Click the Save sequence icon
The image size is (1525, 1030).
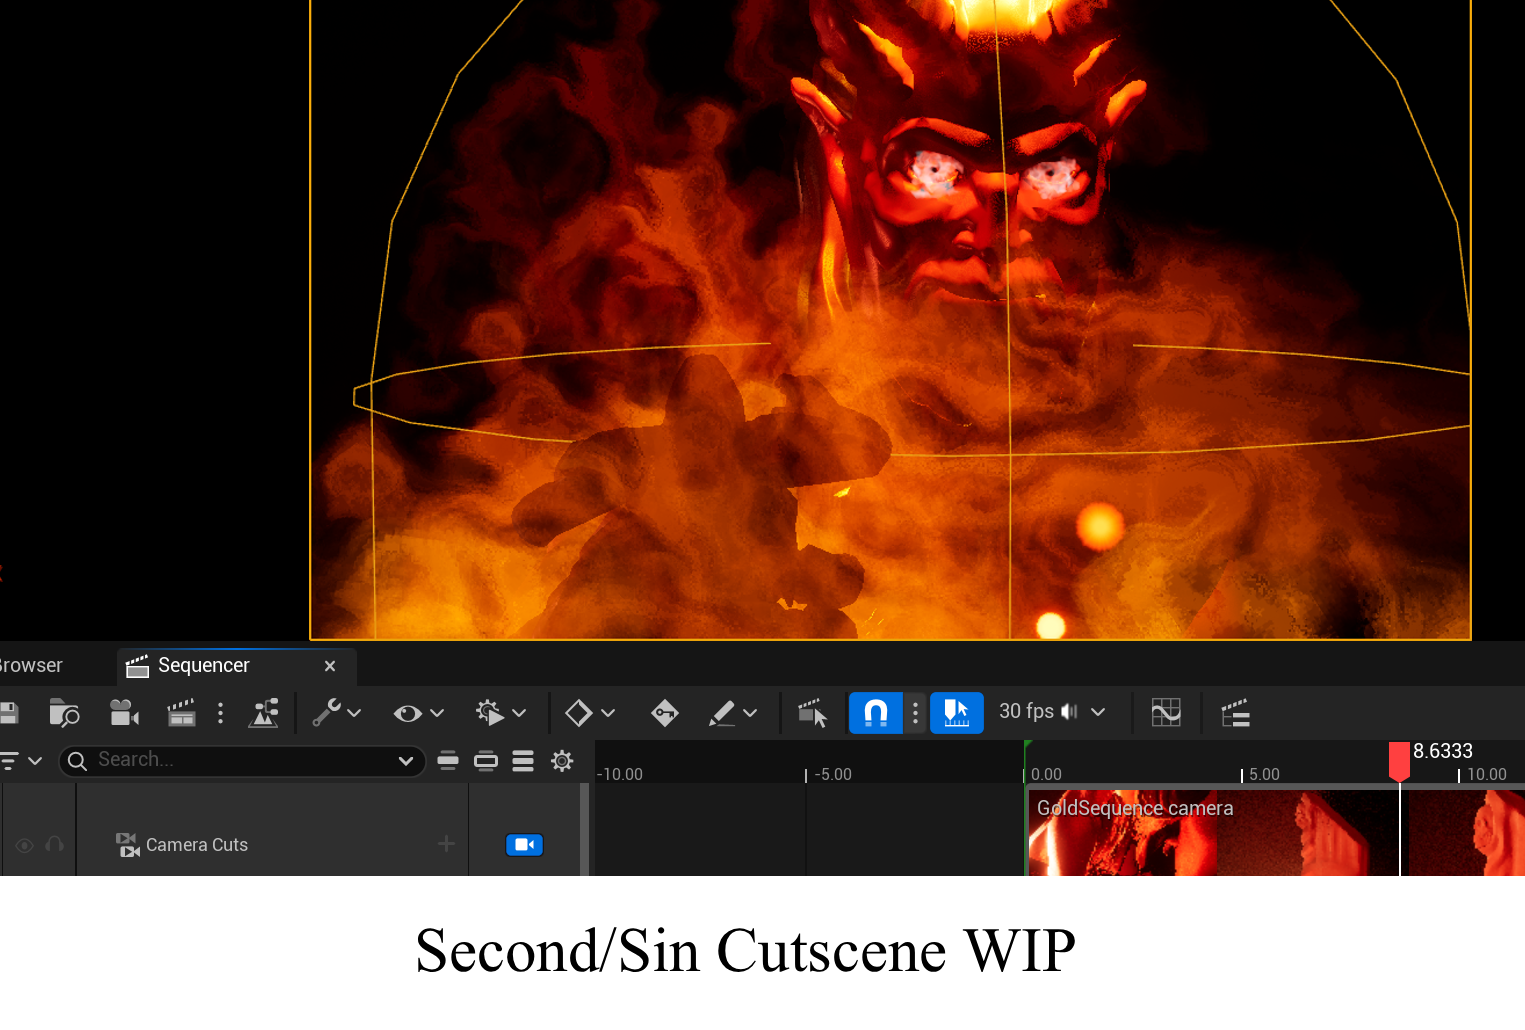[x=9, y=713]
